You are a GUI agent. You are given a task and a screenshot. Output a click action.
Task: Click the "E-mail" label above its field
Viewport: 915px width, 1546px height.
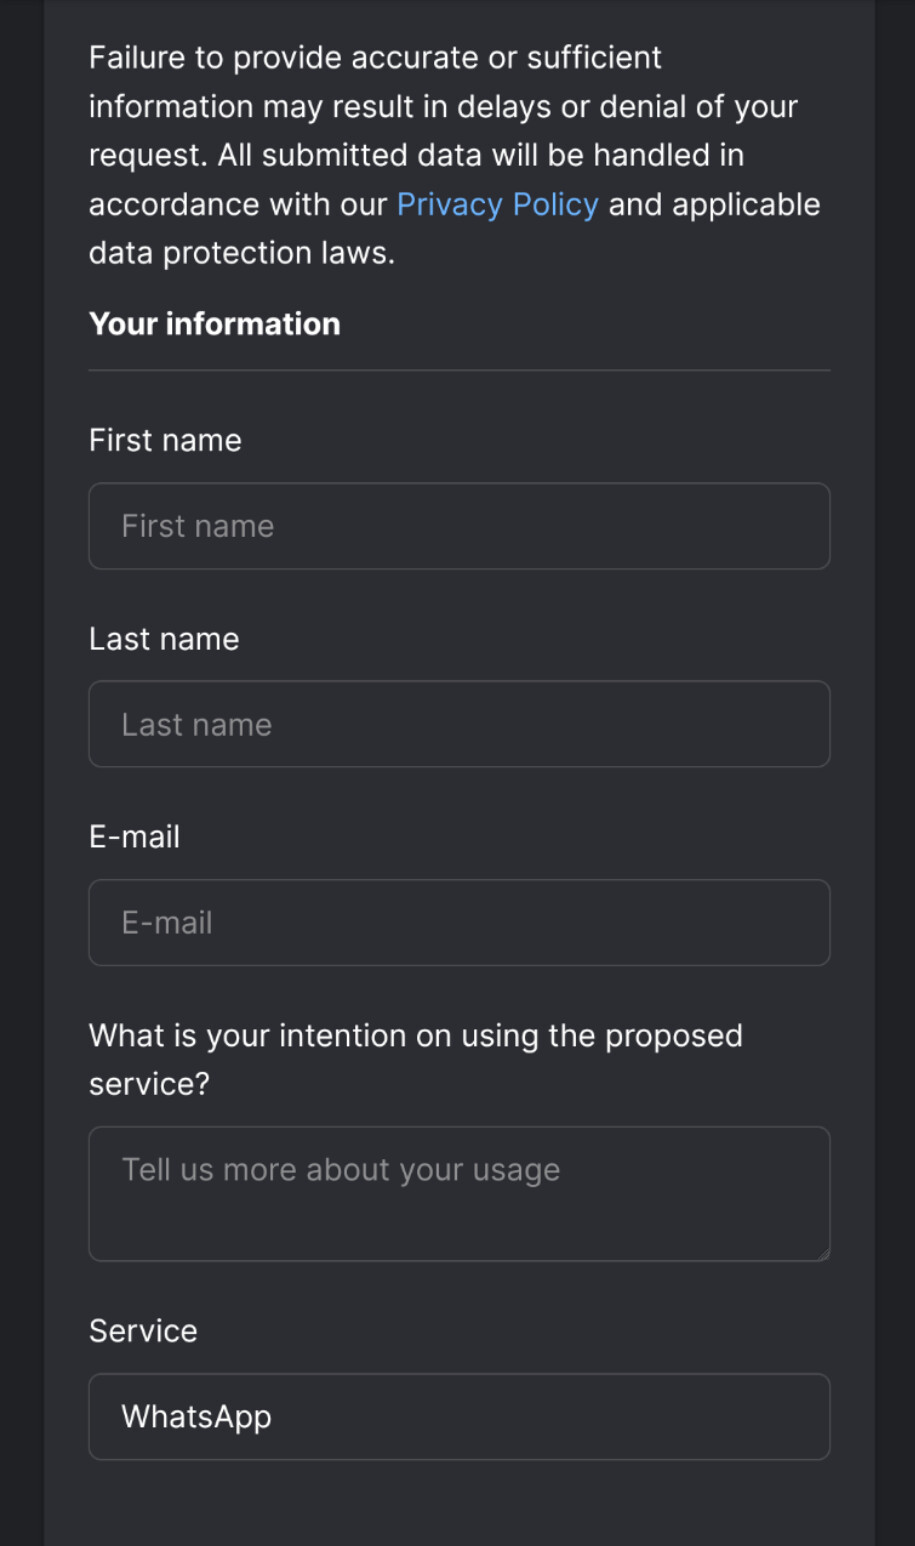coord(134,837)
